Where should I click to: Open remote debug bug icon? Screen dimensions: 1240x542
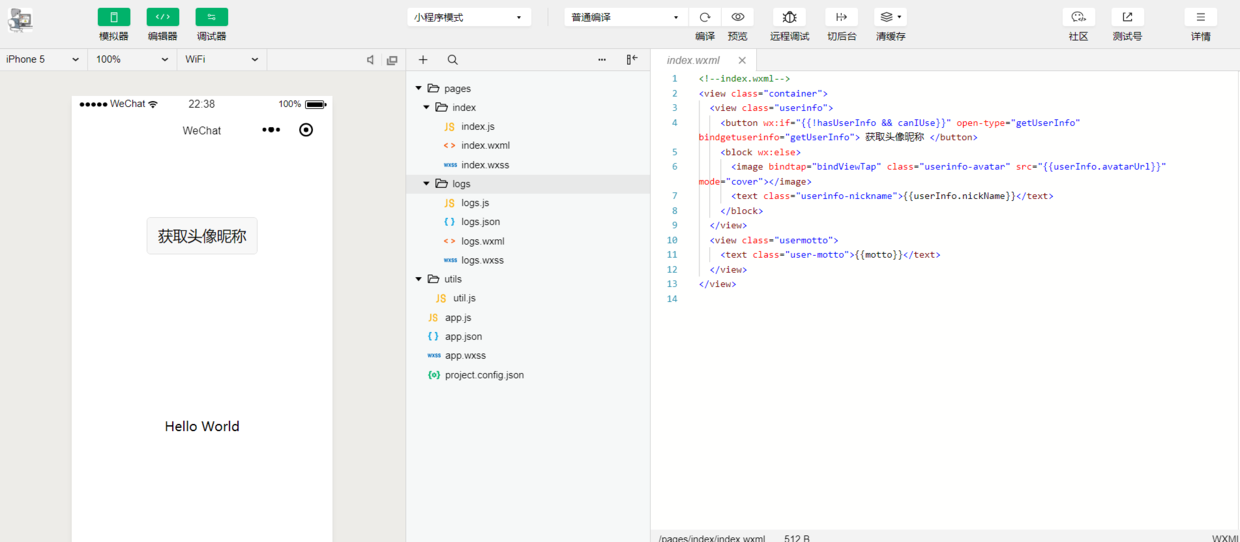[x=789, y=17]
